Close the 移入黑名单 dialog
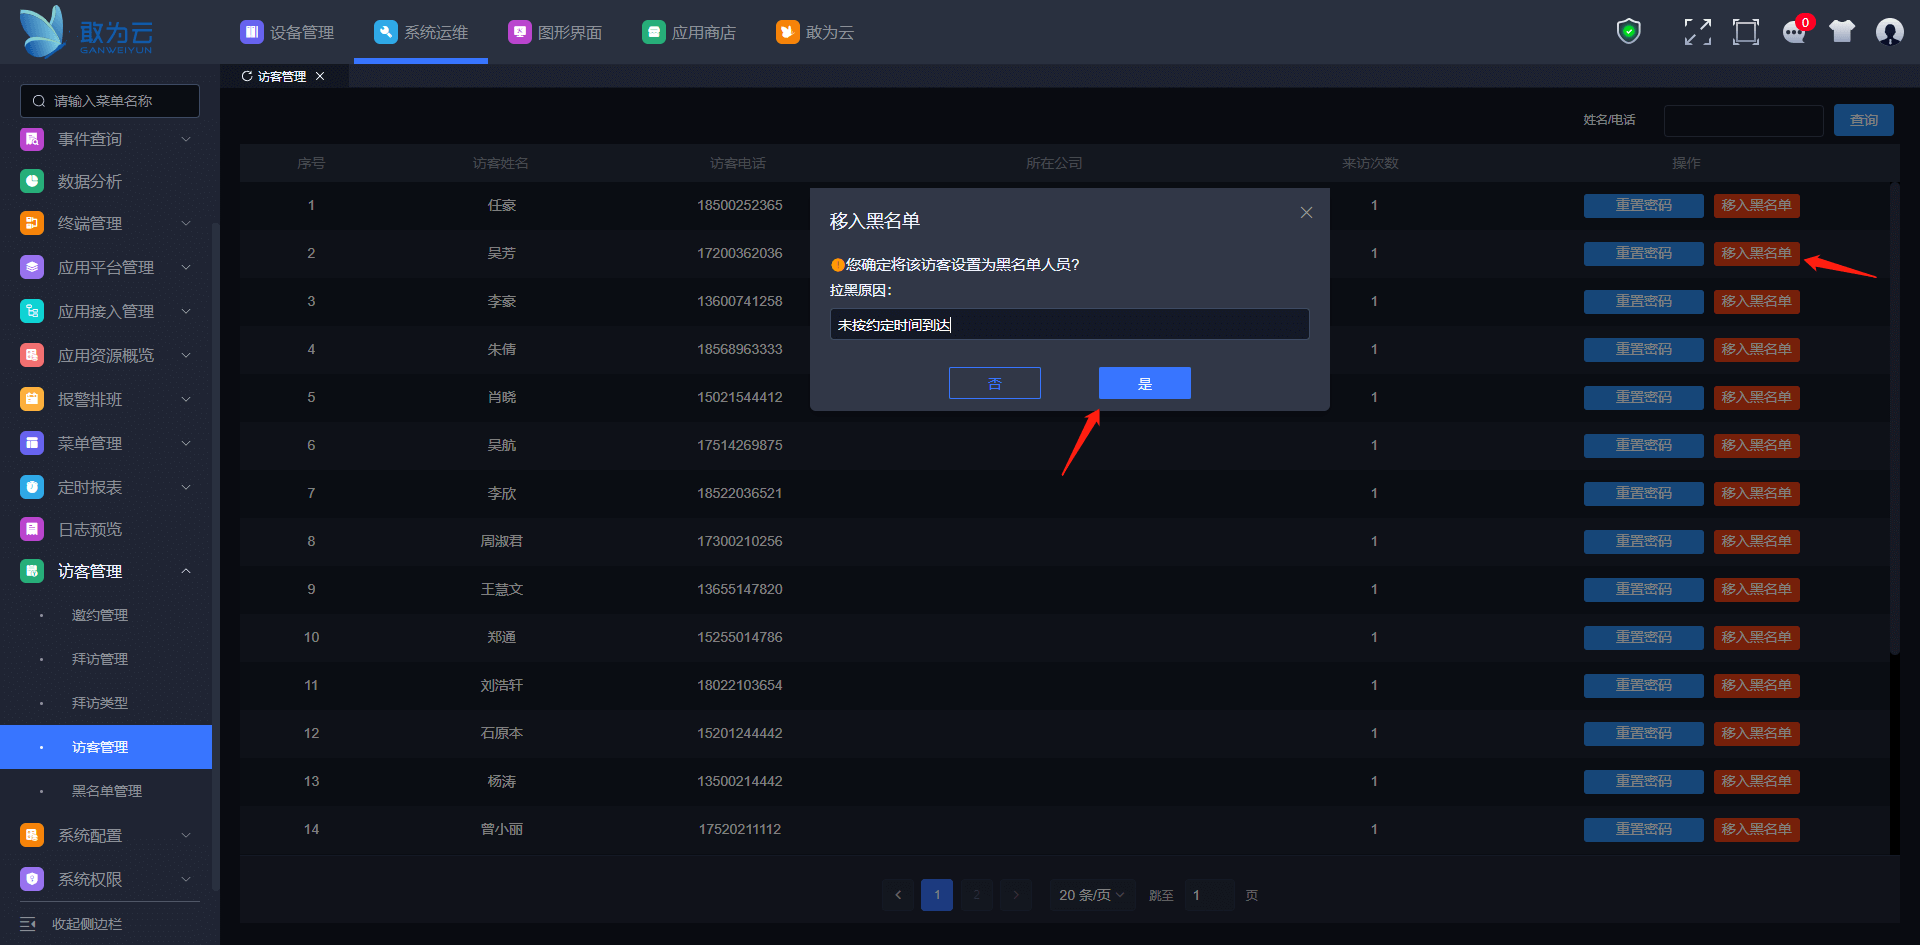 click(x=1306, y=213)
